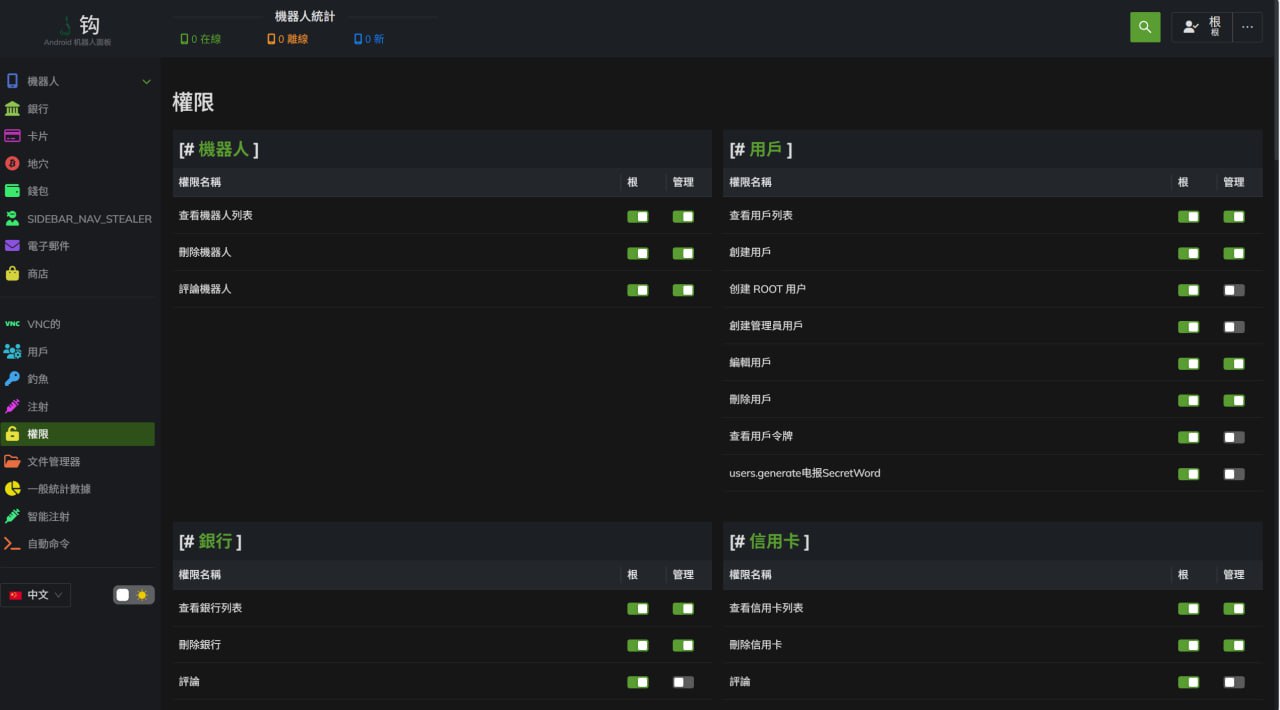Go to the 用戶 menu item

38,352
